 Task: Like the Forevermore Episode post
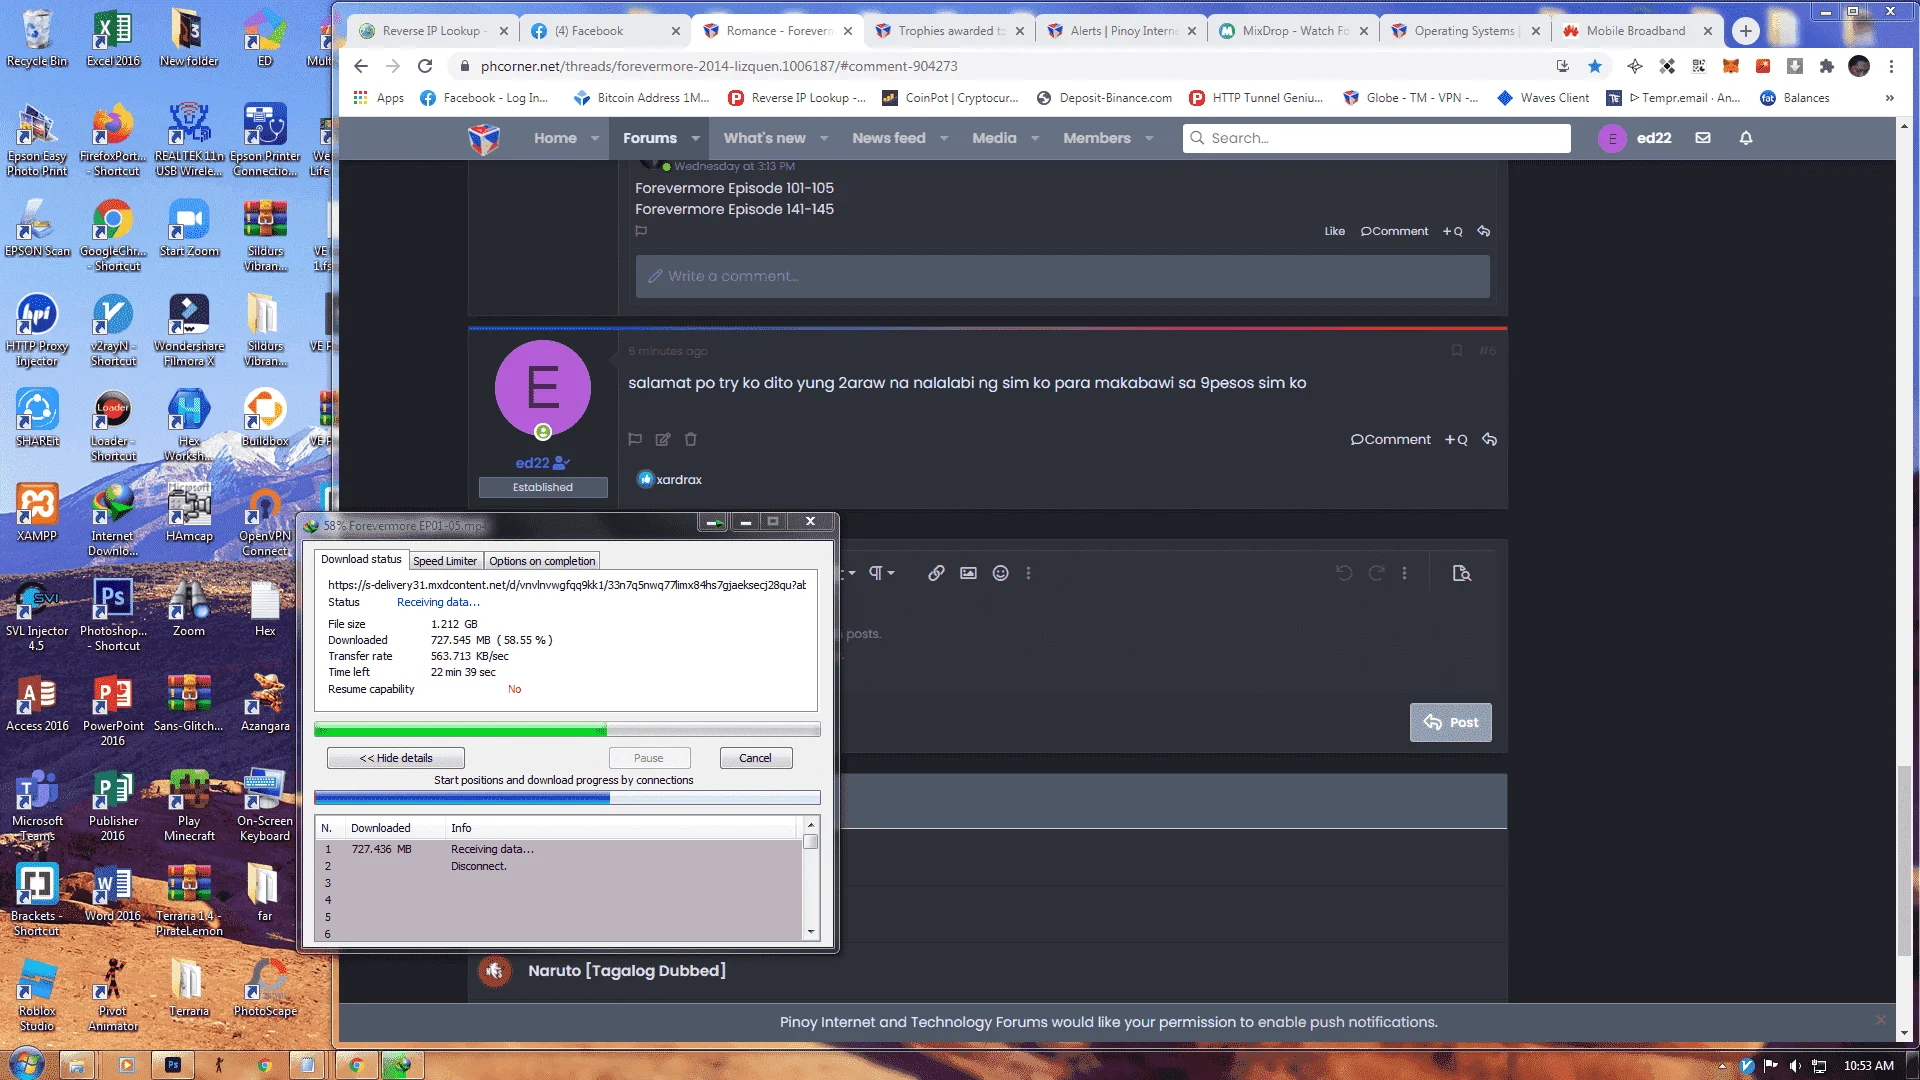pyautogui.click(x=1335, y=231)
